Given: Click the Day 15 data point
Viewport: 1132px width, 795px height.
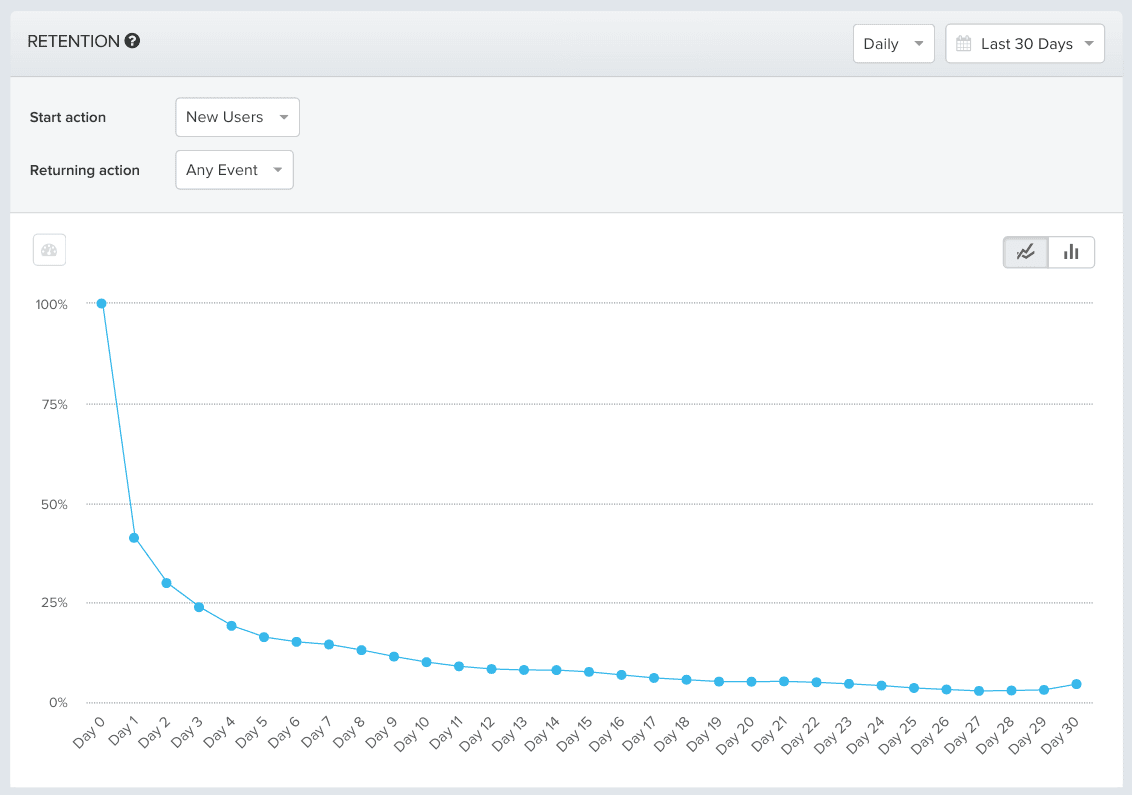Looking at the screenshot, I should 589,672.
